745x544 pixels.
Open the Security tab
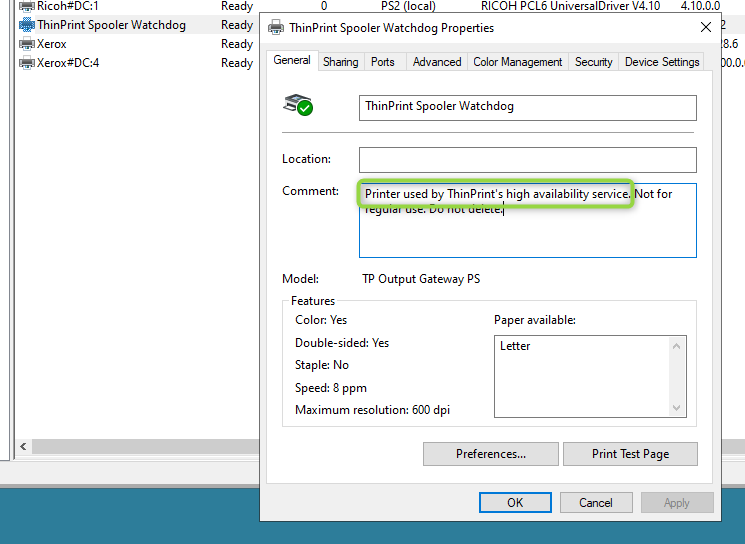pos(593,62)
